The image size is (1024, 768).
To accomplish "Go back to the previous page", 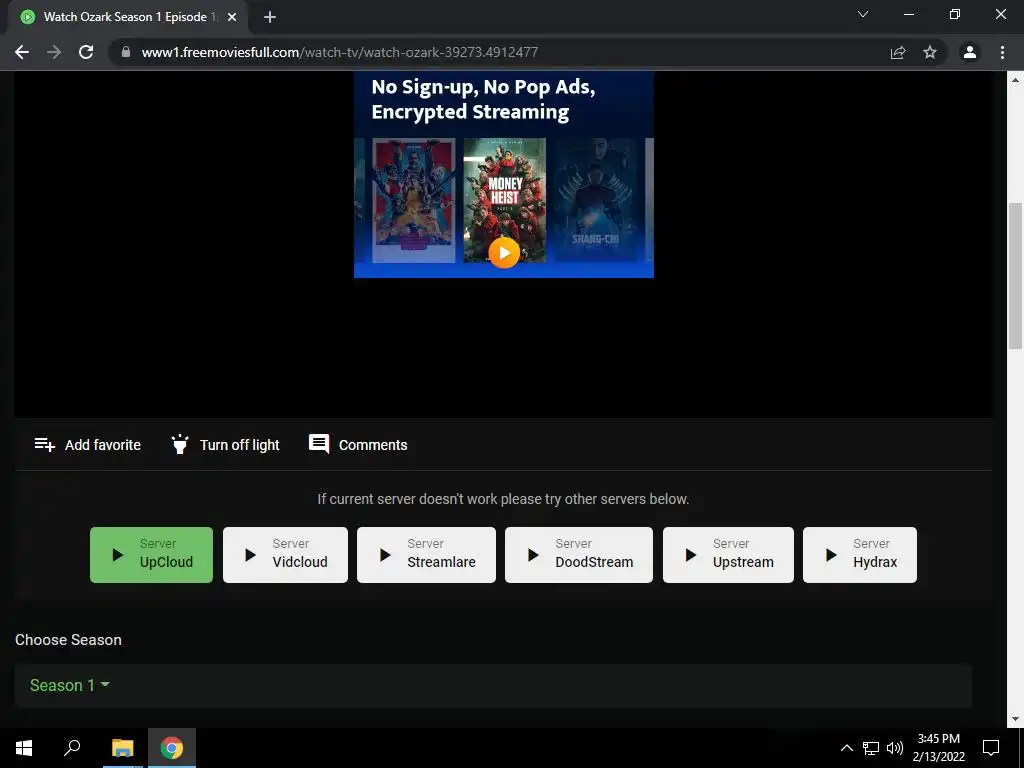I will (22, 52).
